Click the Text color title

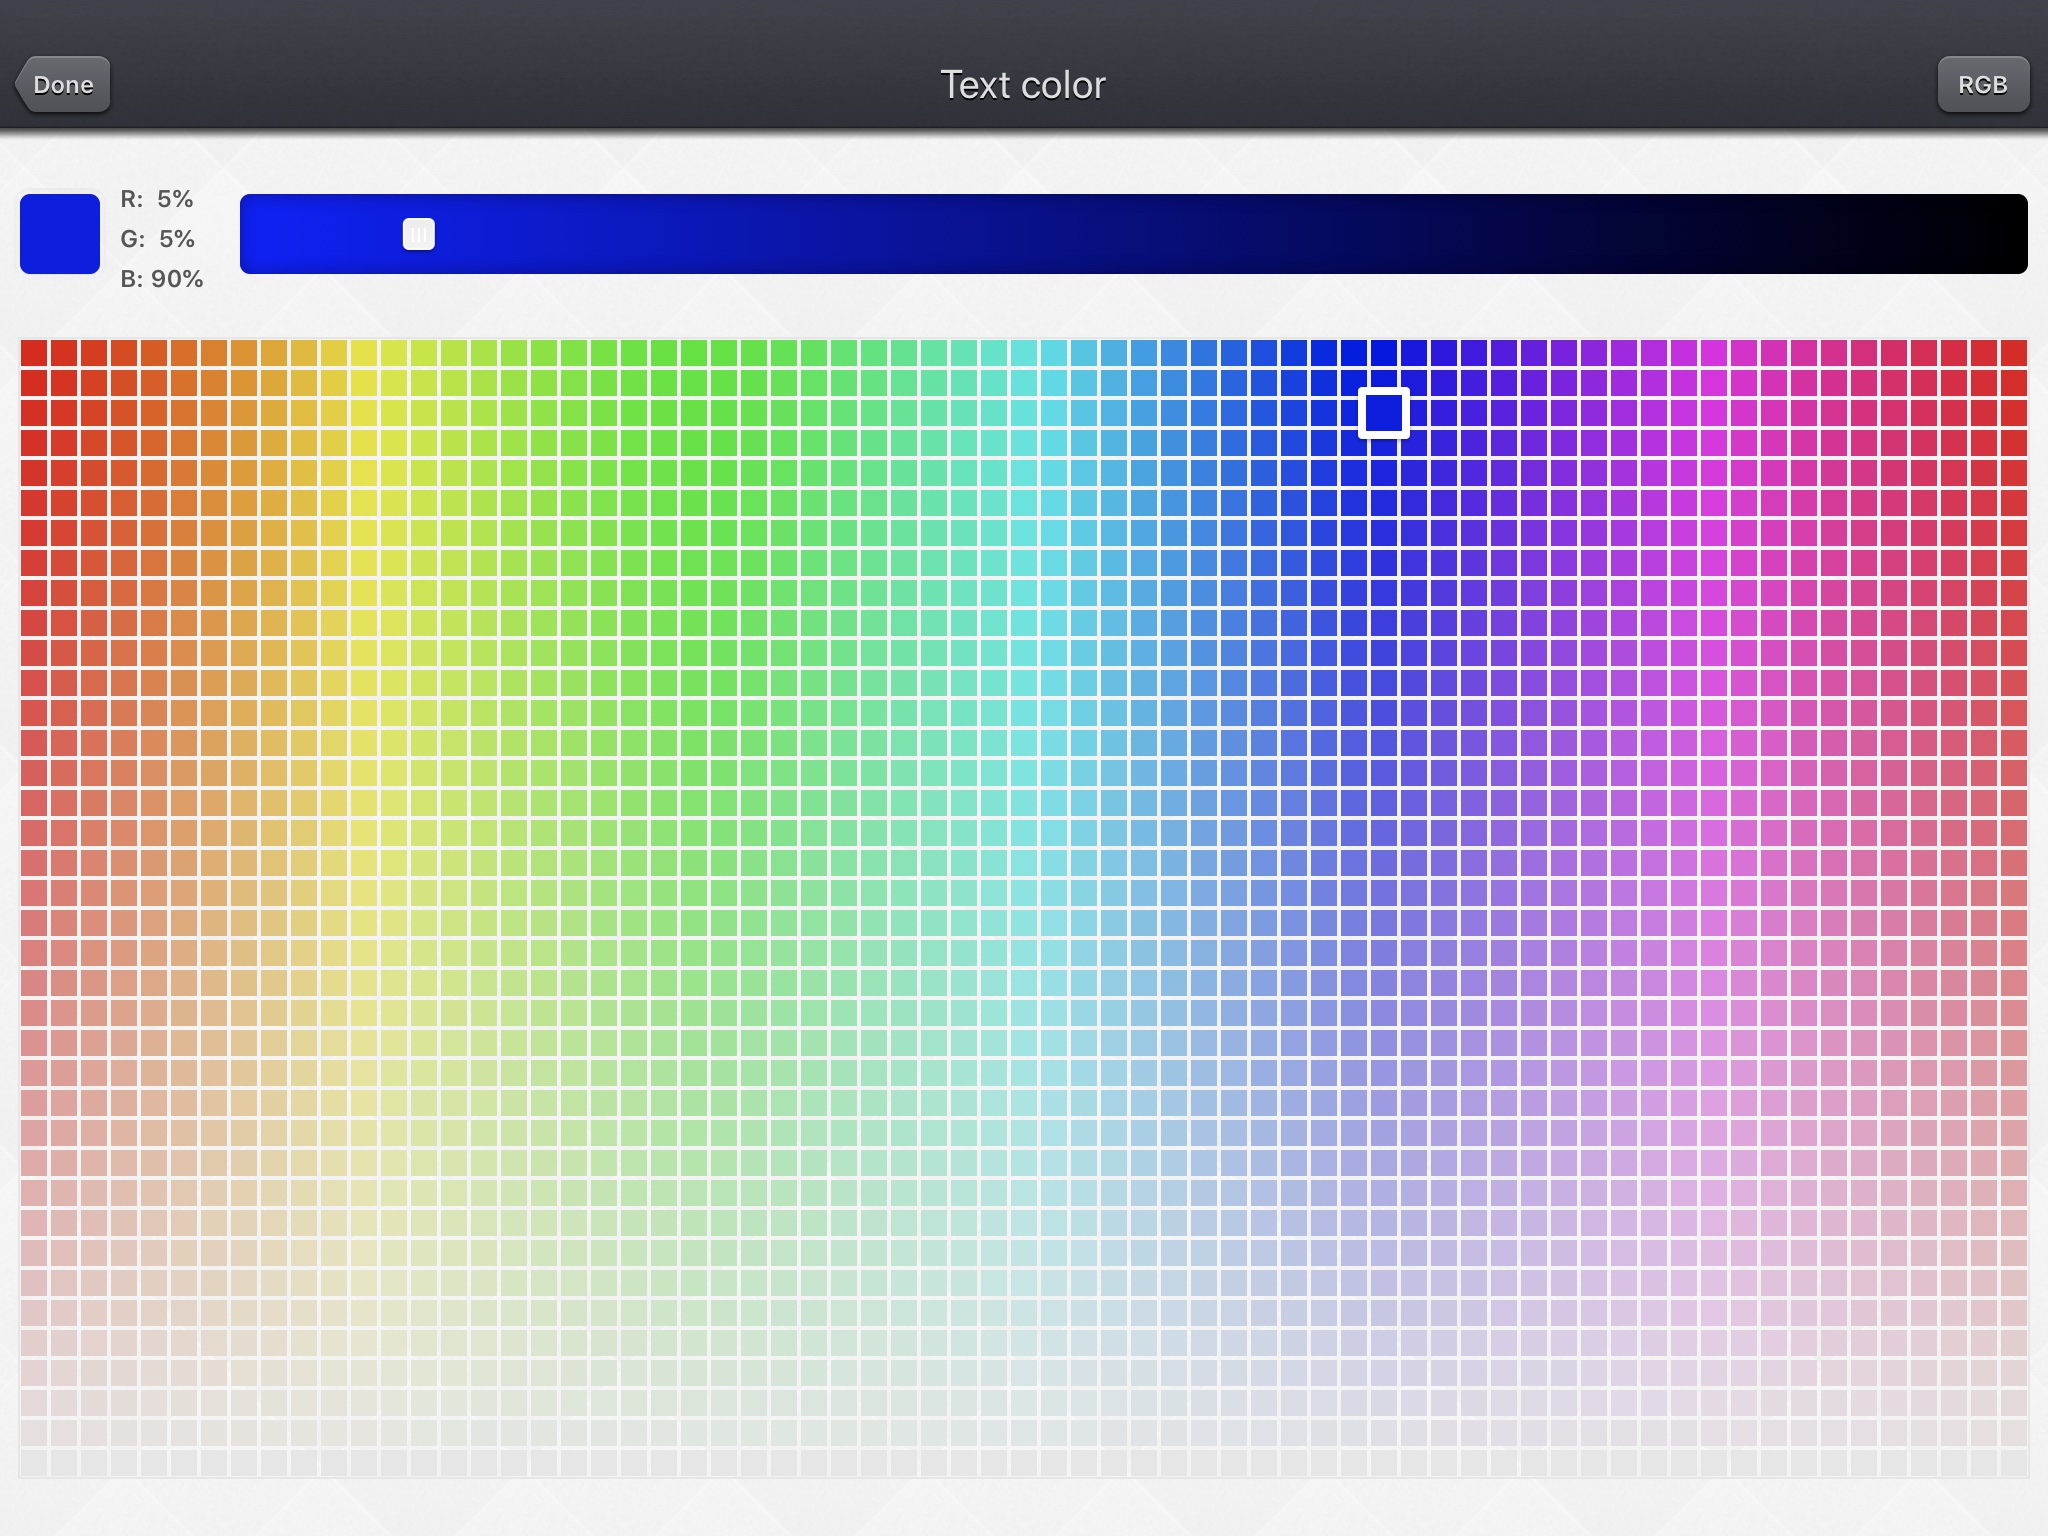1023,85
